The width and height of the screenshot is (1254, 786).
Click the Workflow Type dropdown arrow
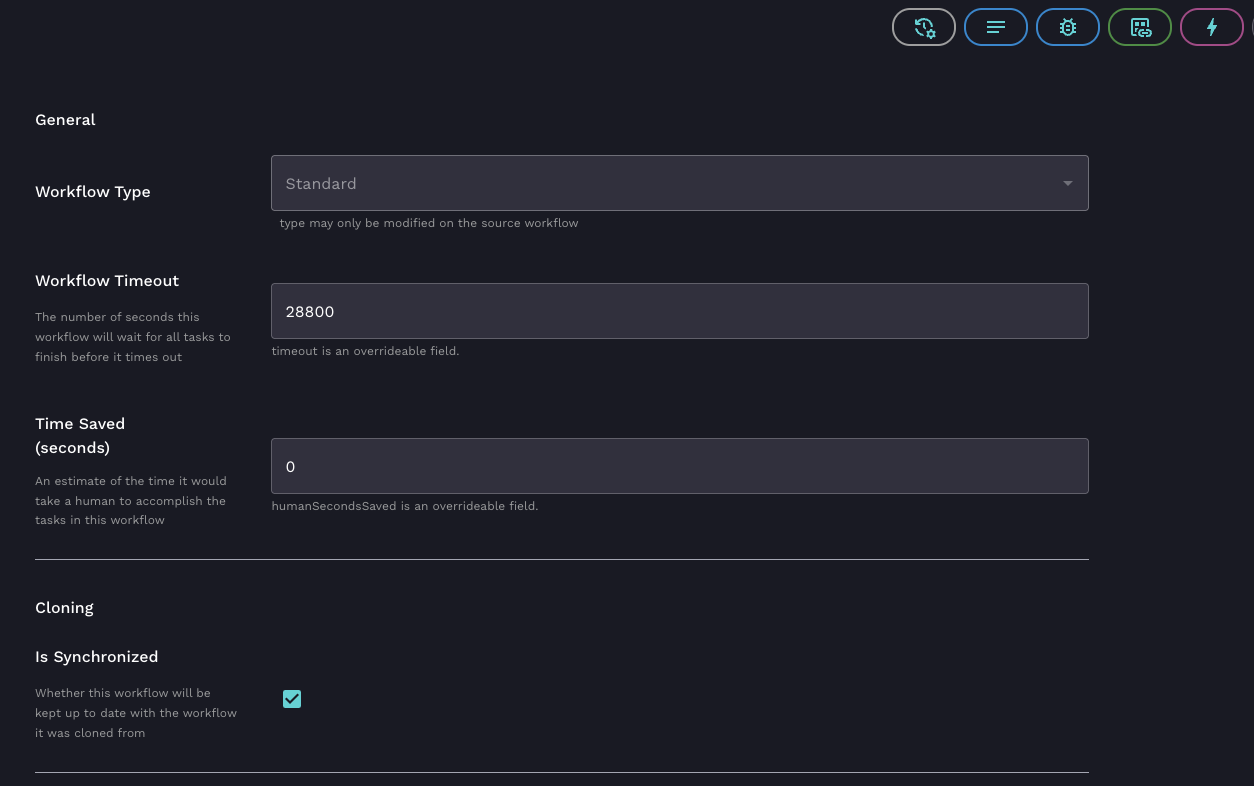point(1067,183)
